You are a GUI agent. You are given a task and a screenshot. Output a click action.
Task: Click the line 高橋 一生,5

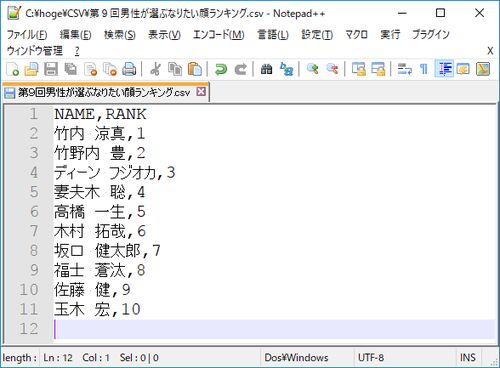99,212
